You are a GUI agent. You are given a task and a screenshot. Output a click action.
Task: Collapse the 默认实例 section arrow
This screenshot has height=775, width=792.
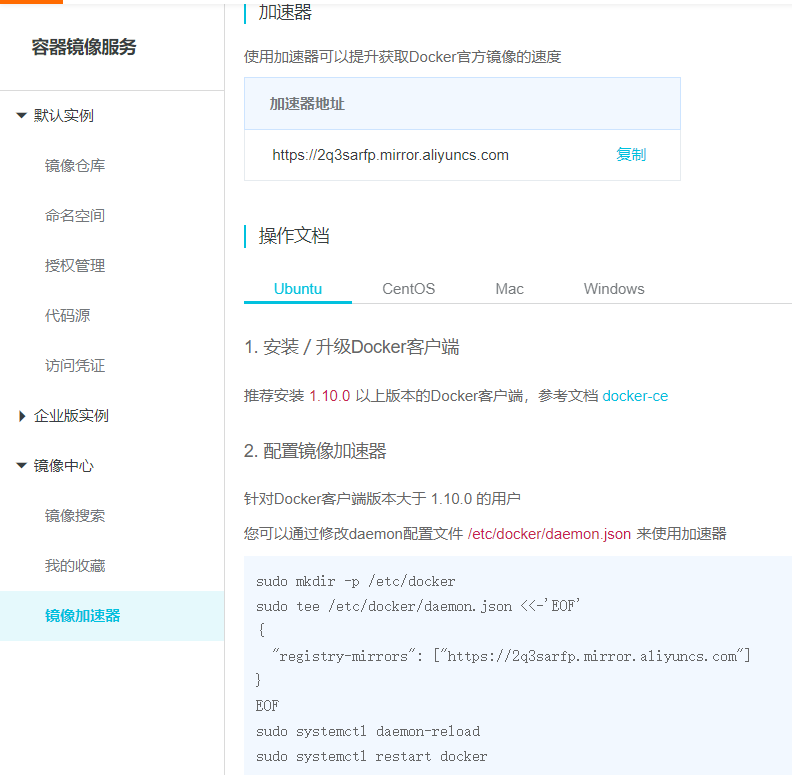point(21,116)
